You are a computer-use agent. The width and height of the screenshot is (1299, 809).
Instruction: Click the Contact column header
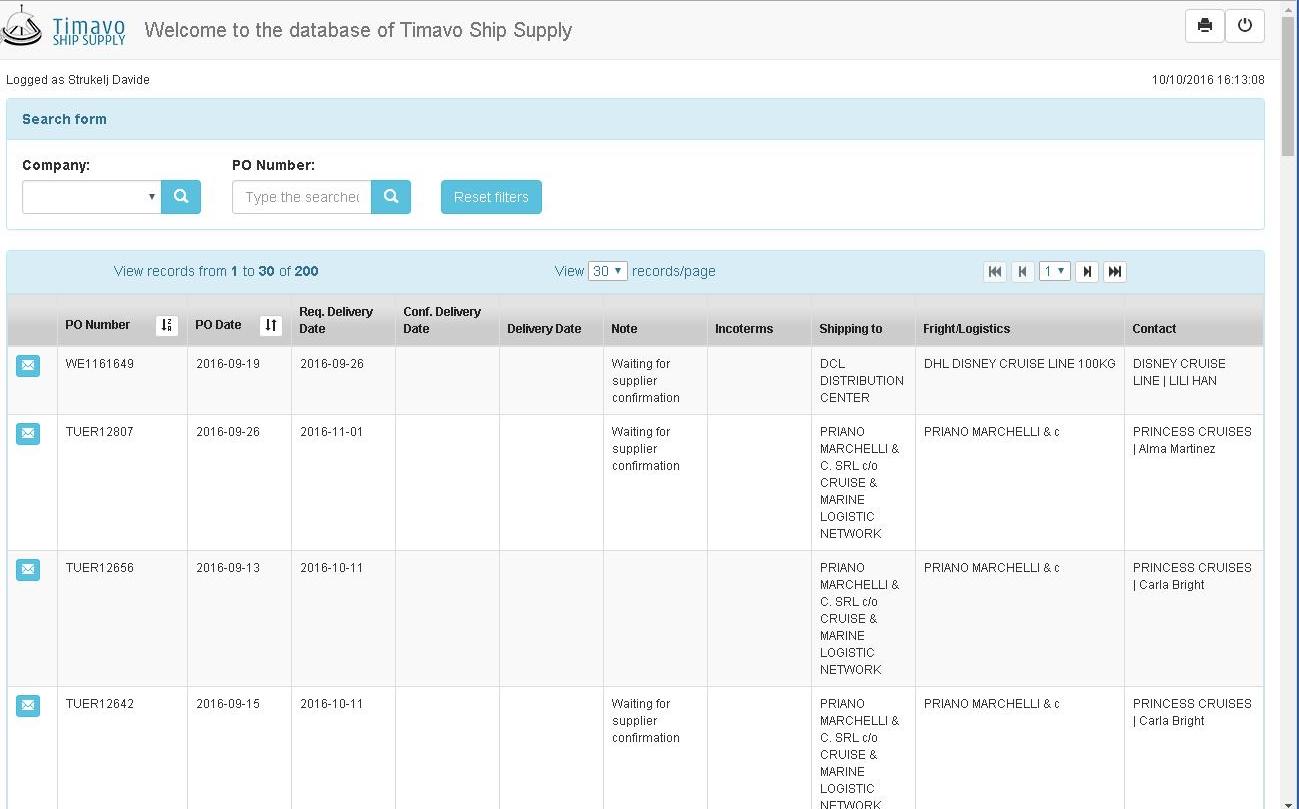pos(1194,320)
